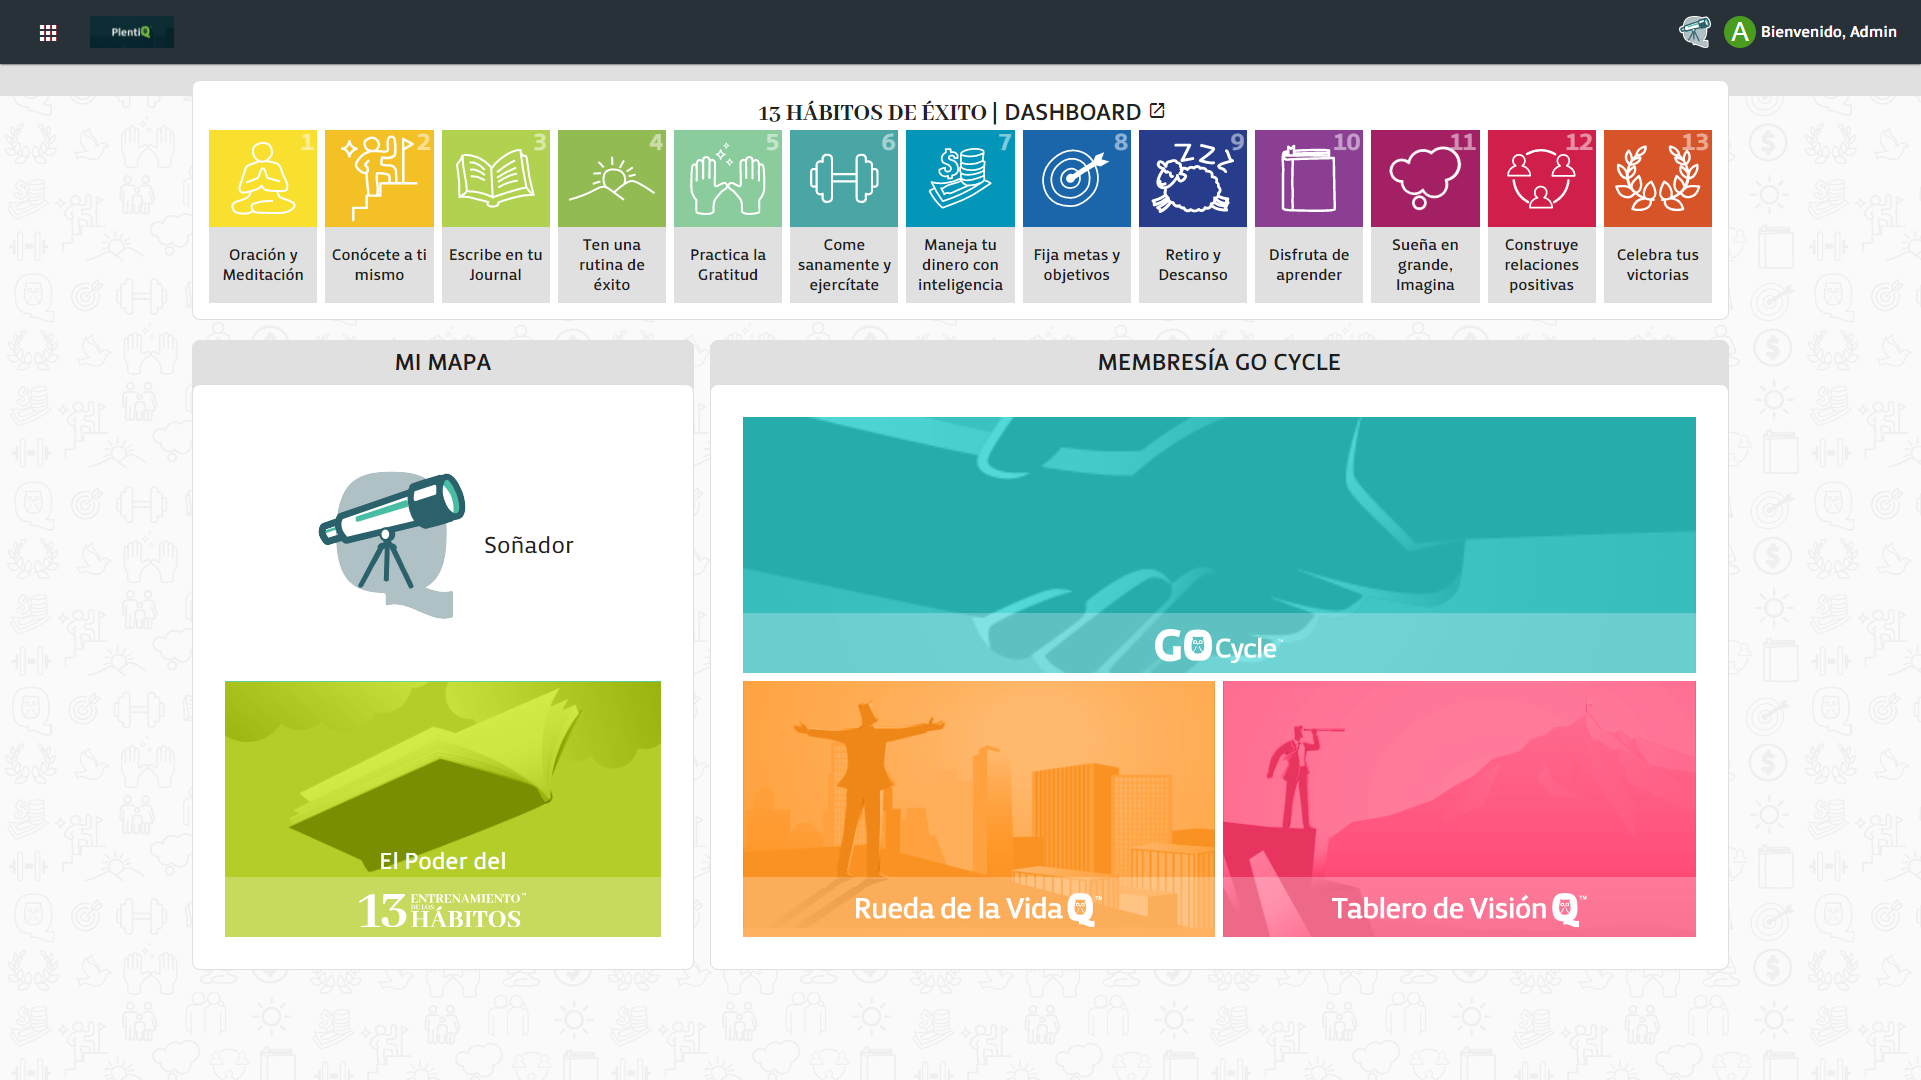The image size is (1921, 1080).
Task: Open the rocket mascot icon in header
Action: click(1695, 32)
